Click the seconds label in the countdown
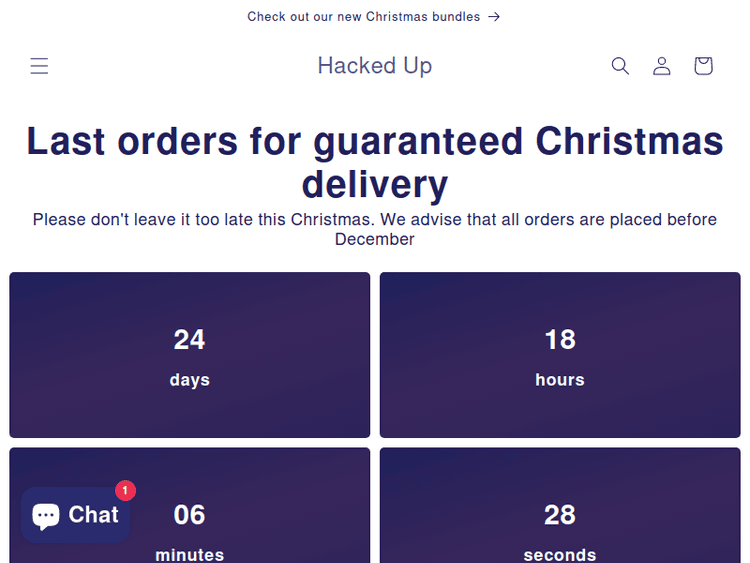This screenshot has width=750, height=563. pyautogui.click(x=560, y=554)
